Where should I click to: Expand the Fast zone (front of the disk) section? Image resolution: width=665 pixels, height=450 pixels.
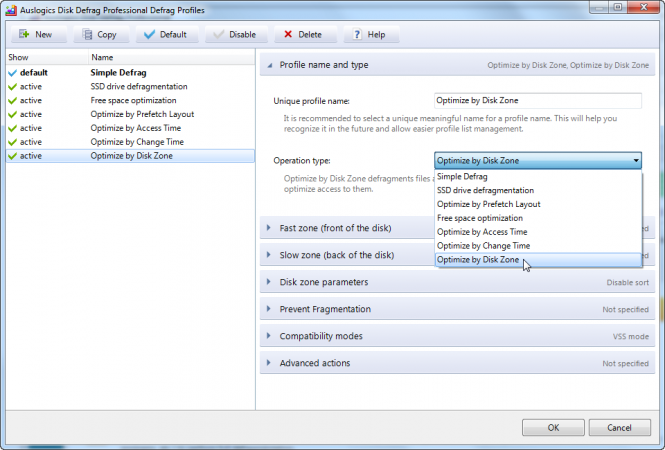[269, 228]
